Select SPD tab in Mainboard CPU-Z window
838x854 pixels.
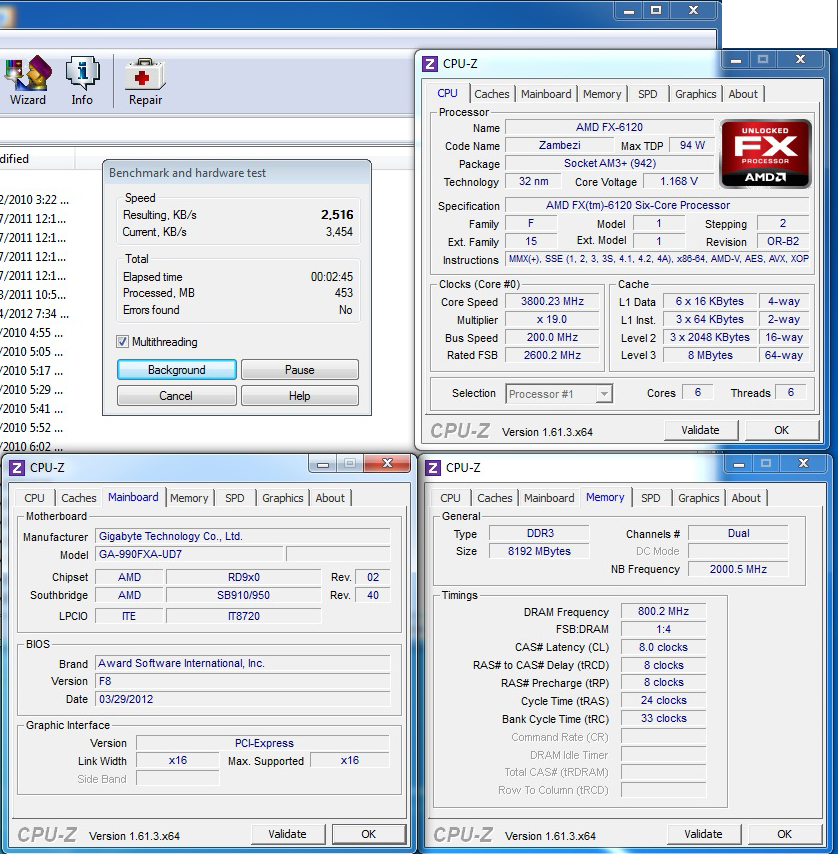tap(235, 498)
